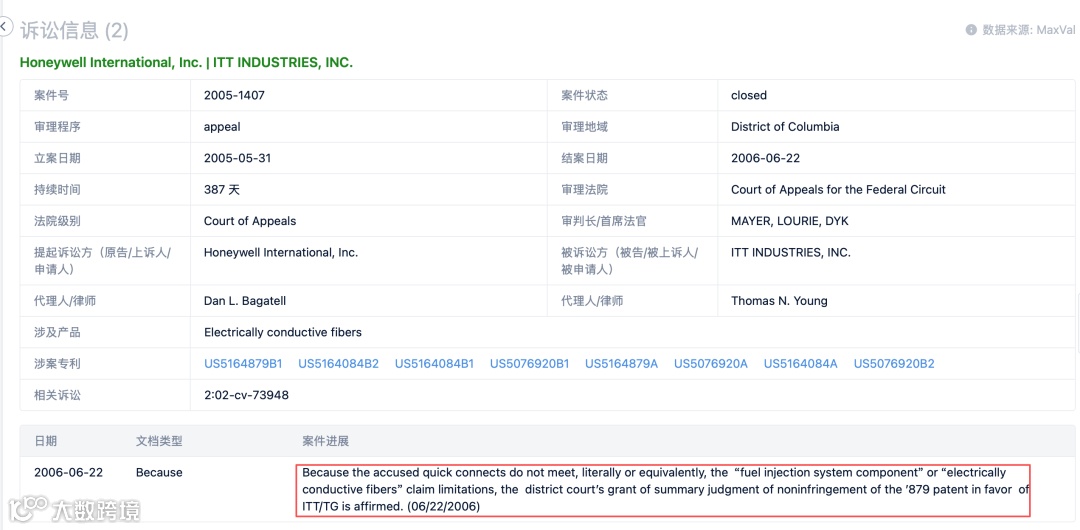Open patent link US5164084B1
This screenshot has height=530, width=1080.
434,363
